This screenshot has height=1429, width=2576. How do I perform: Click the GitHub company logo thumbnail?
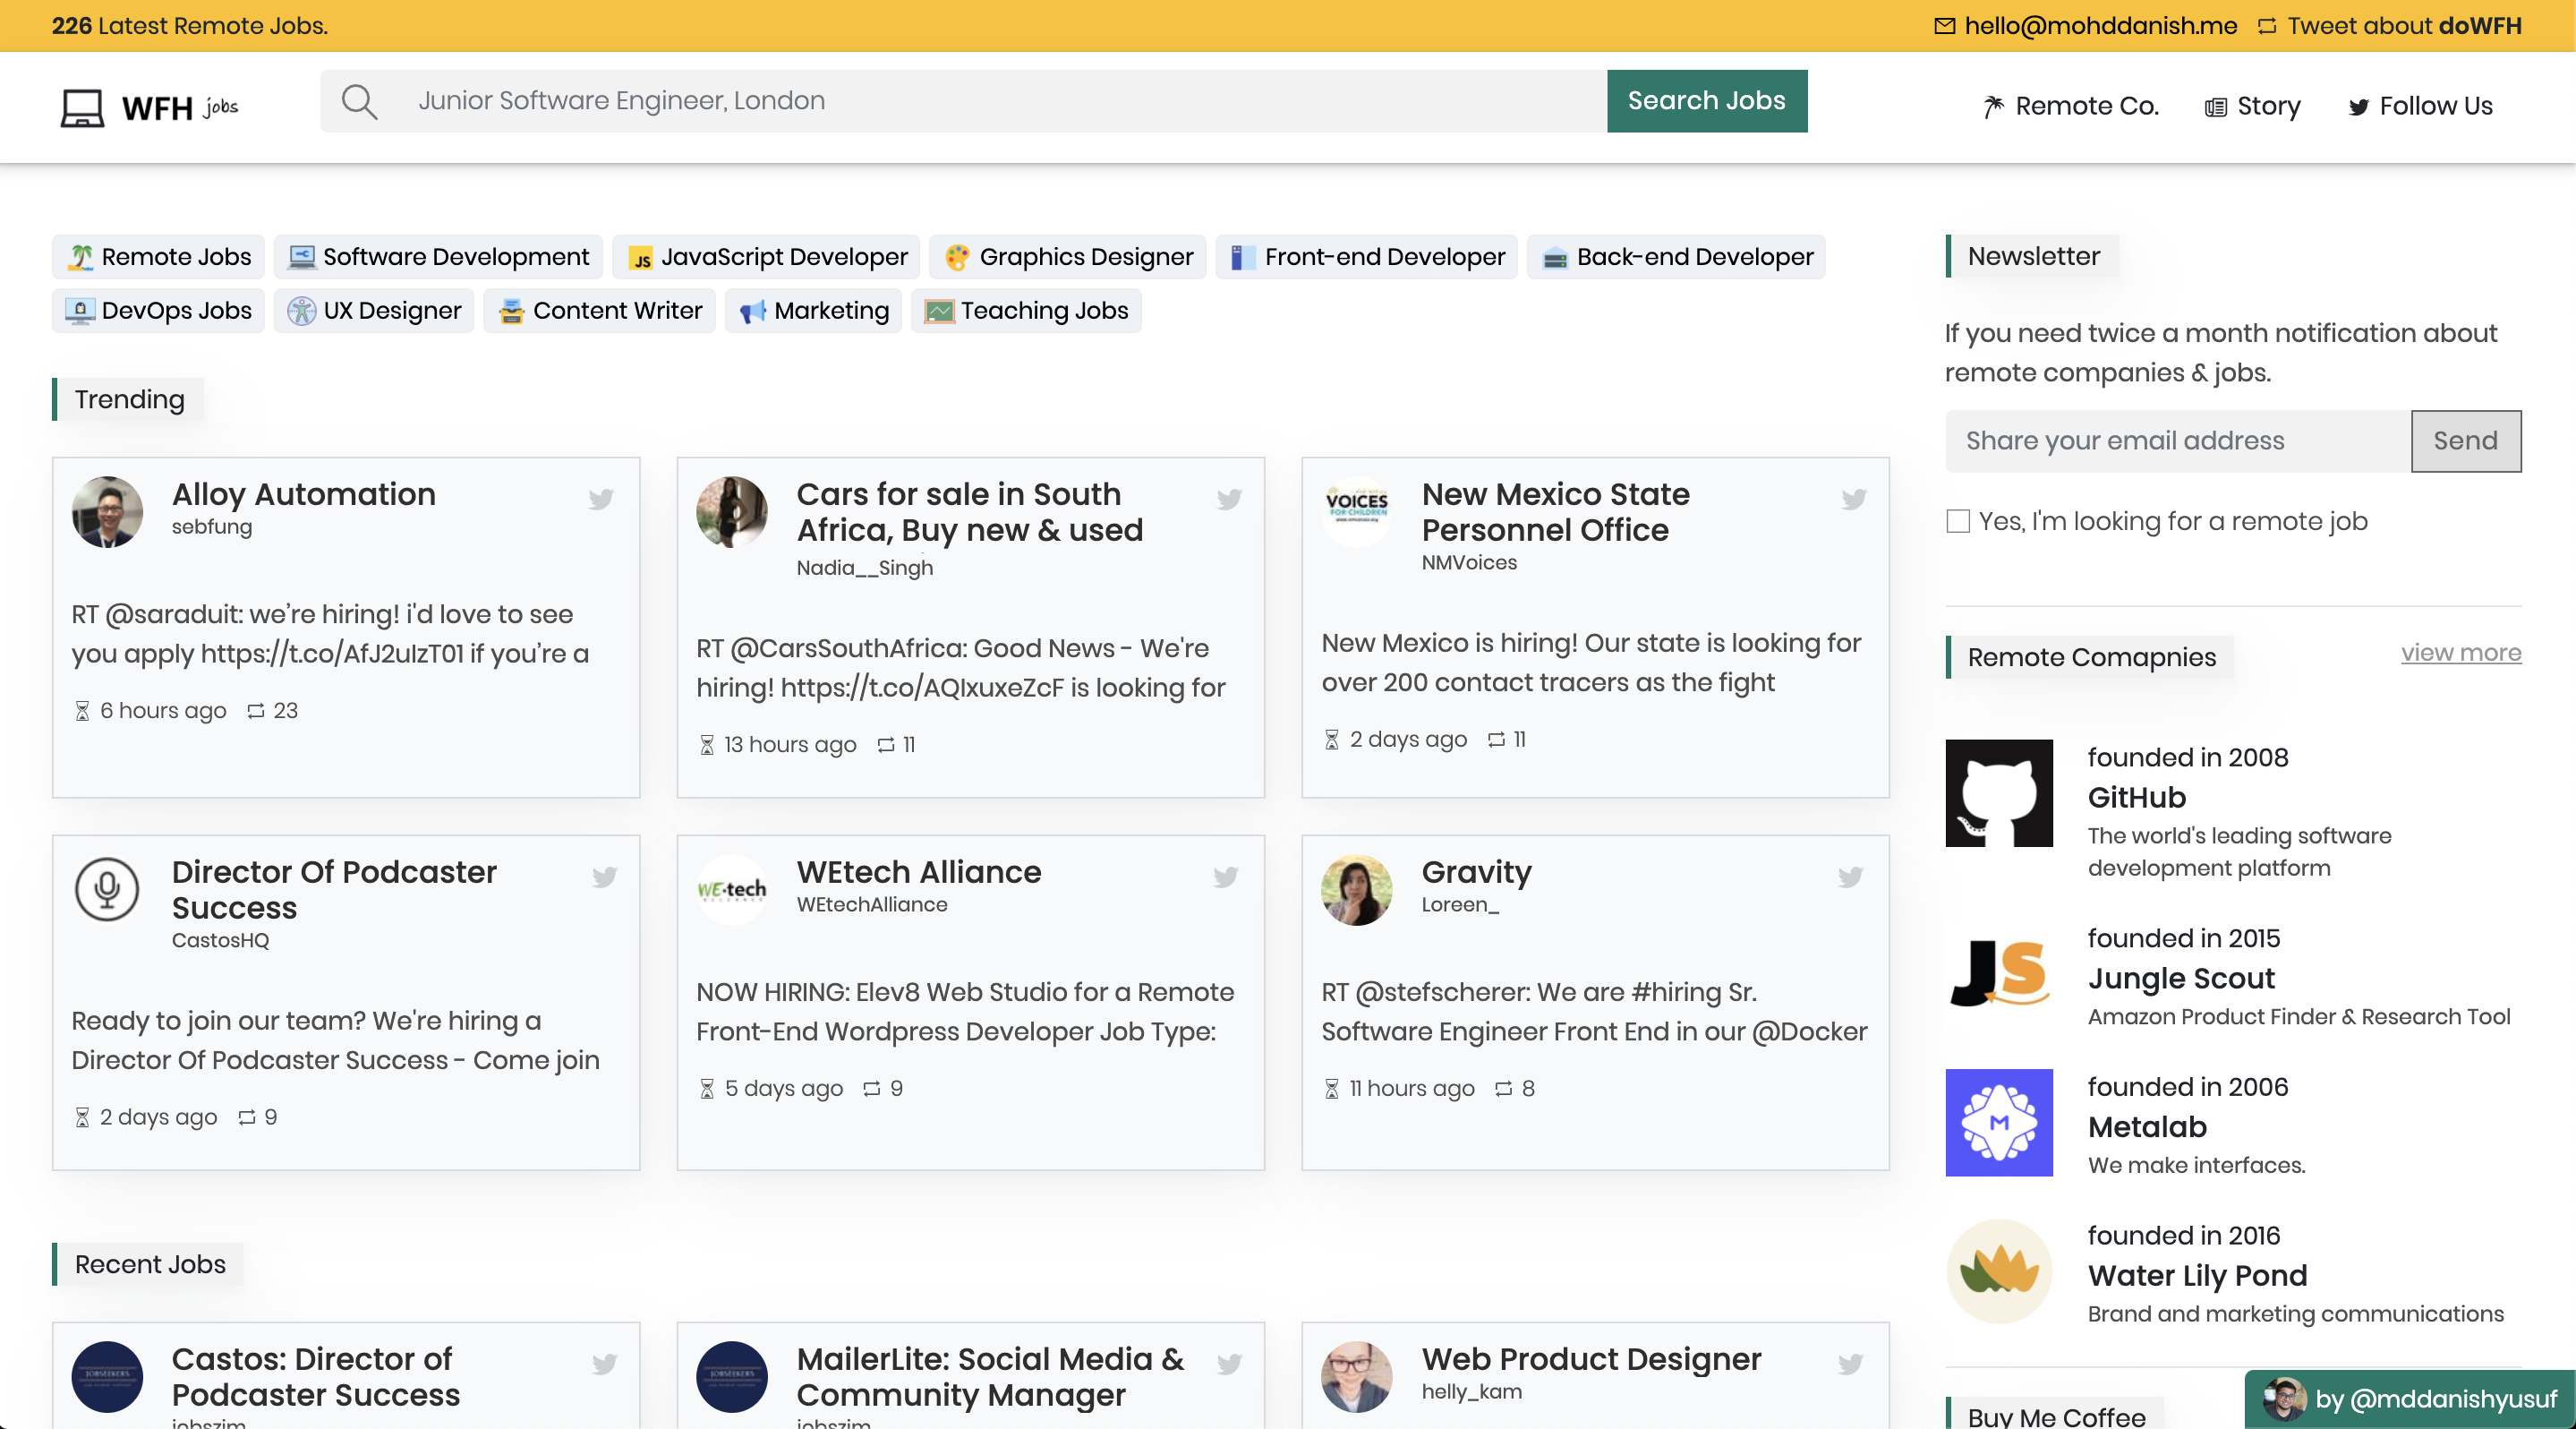click(x=1998, y=793)
